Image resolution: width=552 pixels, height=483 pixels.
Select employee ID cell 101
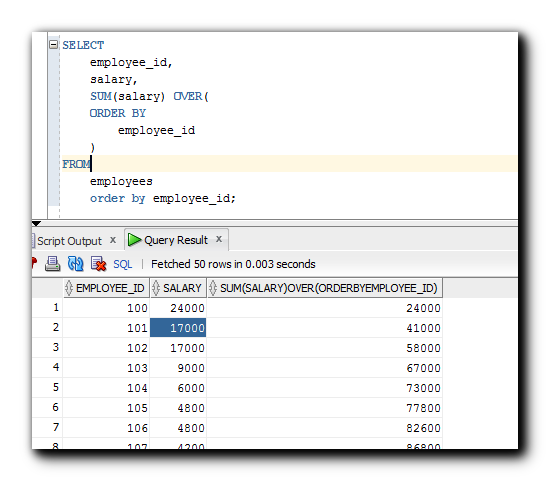tap(106, 328)
